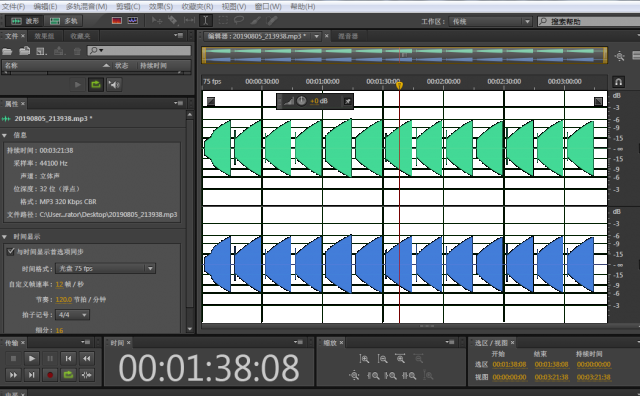Viewport: 640px width, 396px height.
Task: Open Properties panel options menu
Action: (178, 103)
